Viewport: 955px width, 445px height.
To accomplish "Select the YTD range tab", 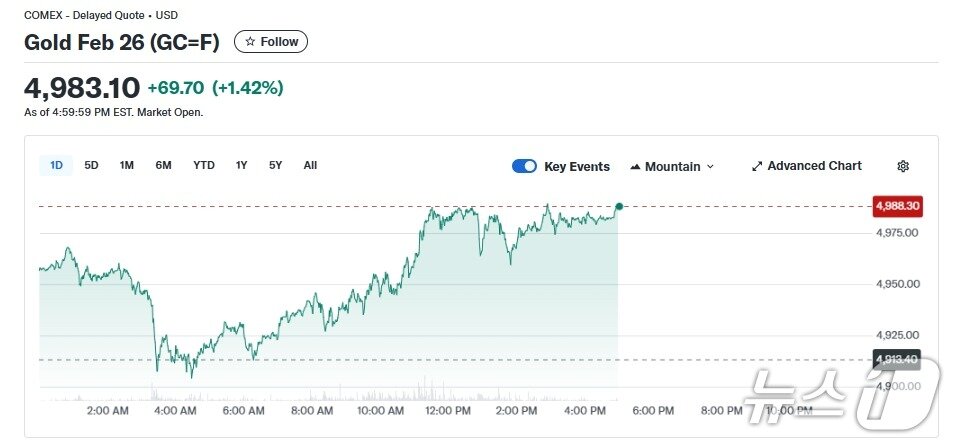I will point(204,165).
